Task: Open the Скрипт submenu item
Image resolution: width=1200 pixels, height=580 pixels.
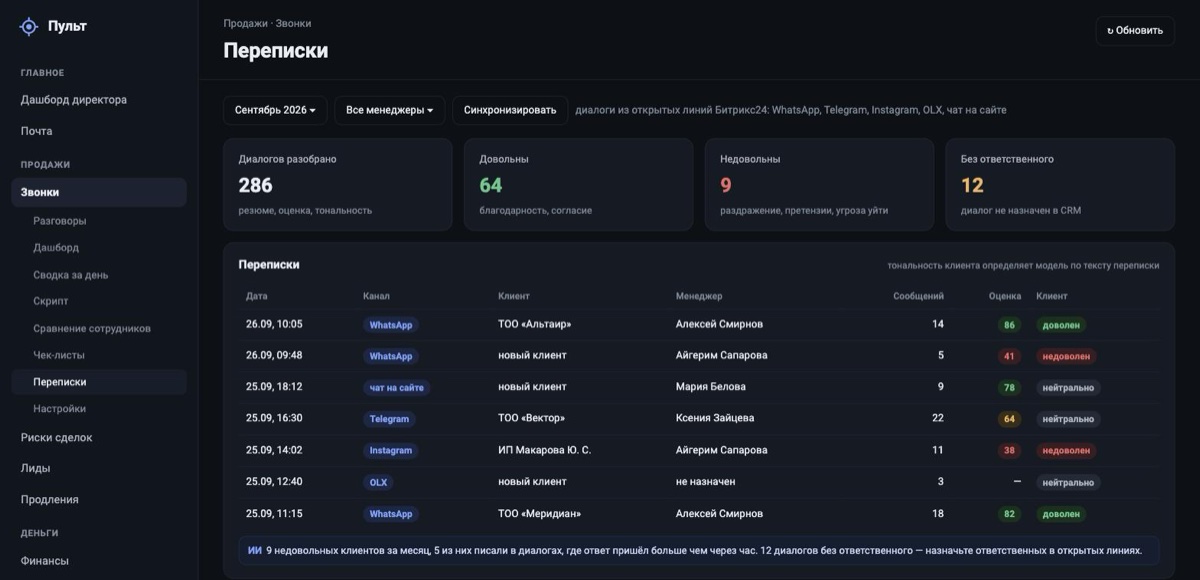Action: pyautogui.click(x=51, y=301)
